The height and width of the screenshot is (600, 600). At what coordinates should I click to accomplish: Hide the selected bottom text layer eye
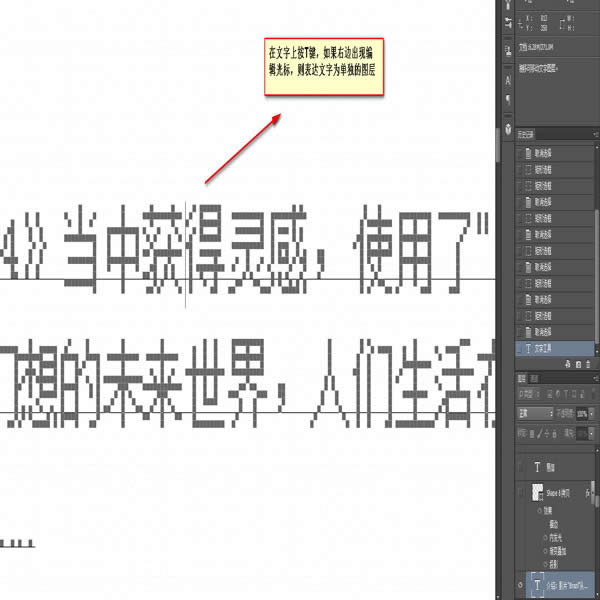tap(520, 585)
